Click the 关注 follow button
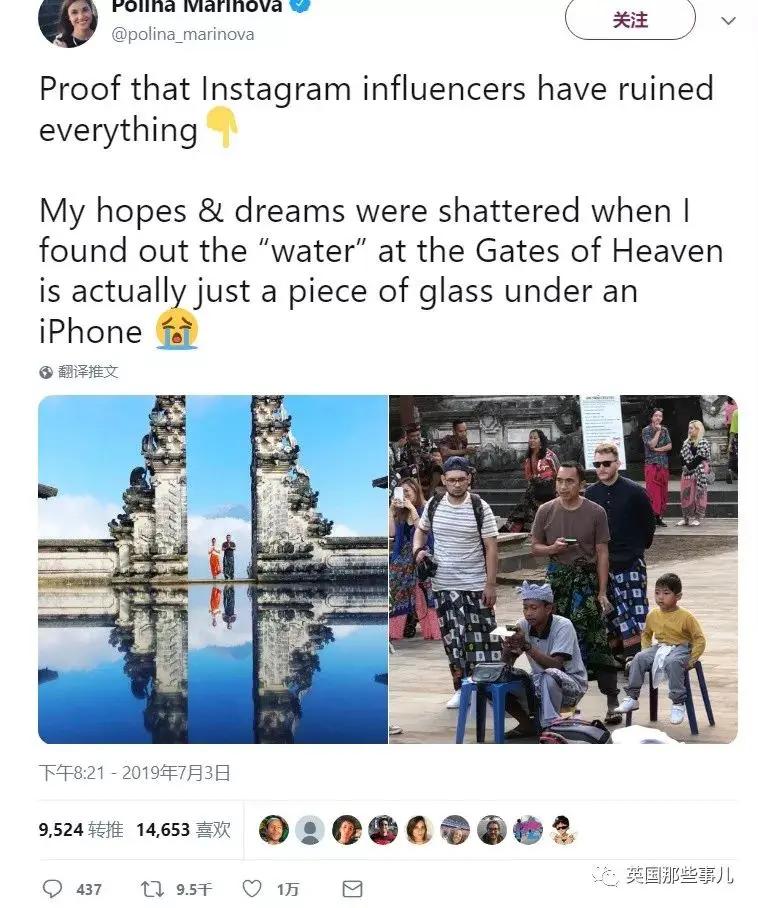Screen dimensions: 758x908 [630, 20]
